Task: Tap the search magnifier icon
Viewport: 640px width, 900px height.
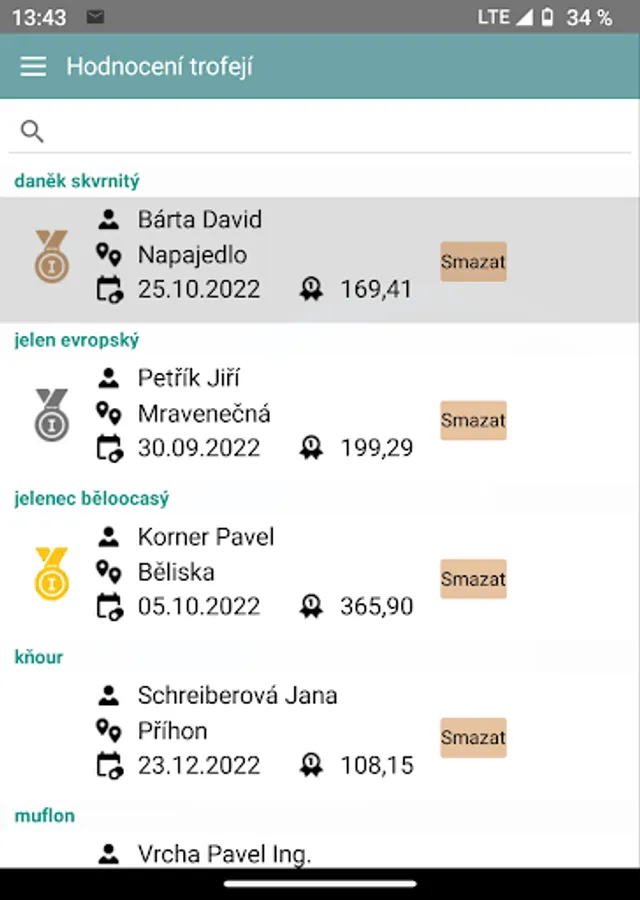Action: 32,131
